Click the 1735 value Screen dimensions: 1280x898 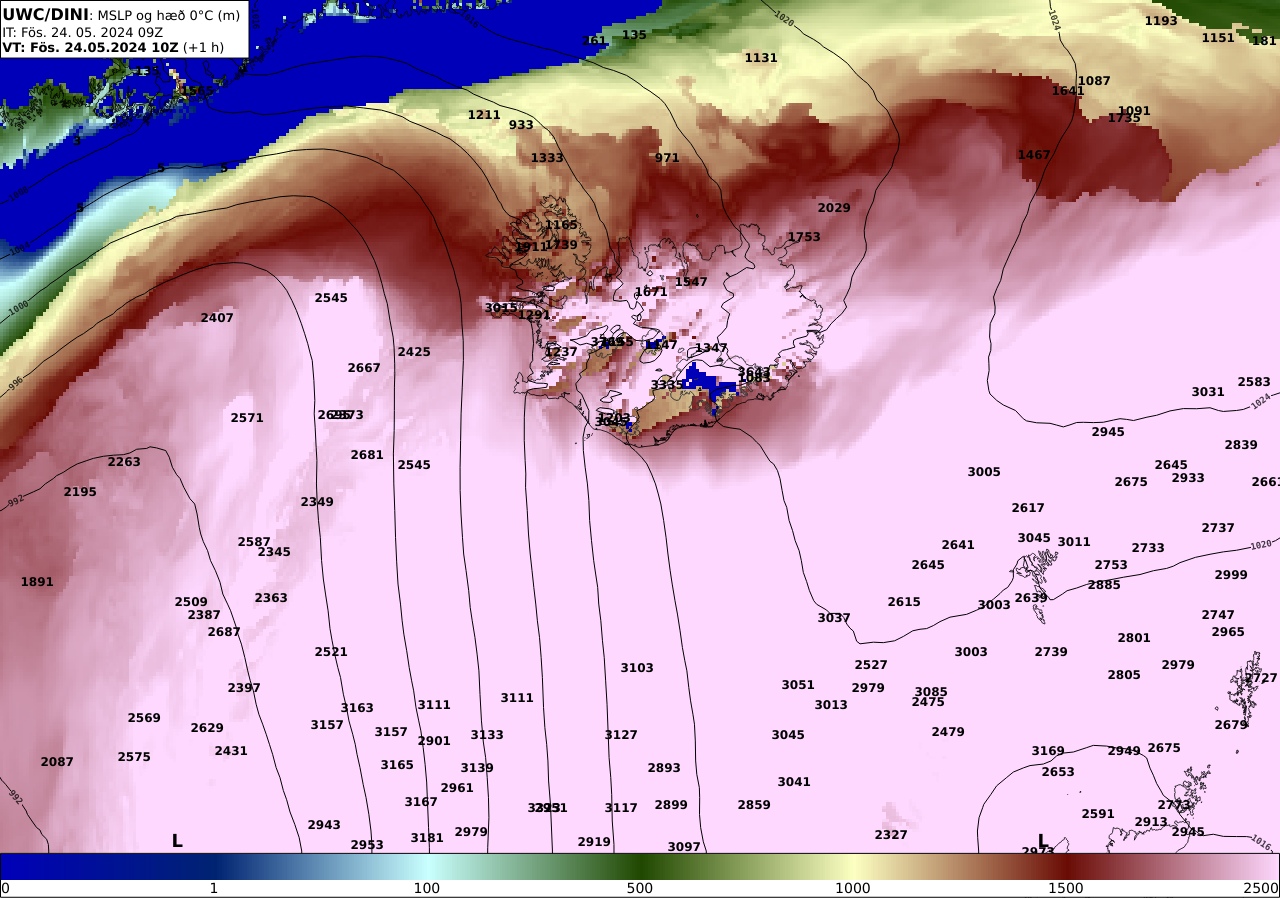(x=1124, y=118)
